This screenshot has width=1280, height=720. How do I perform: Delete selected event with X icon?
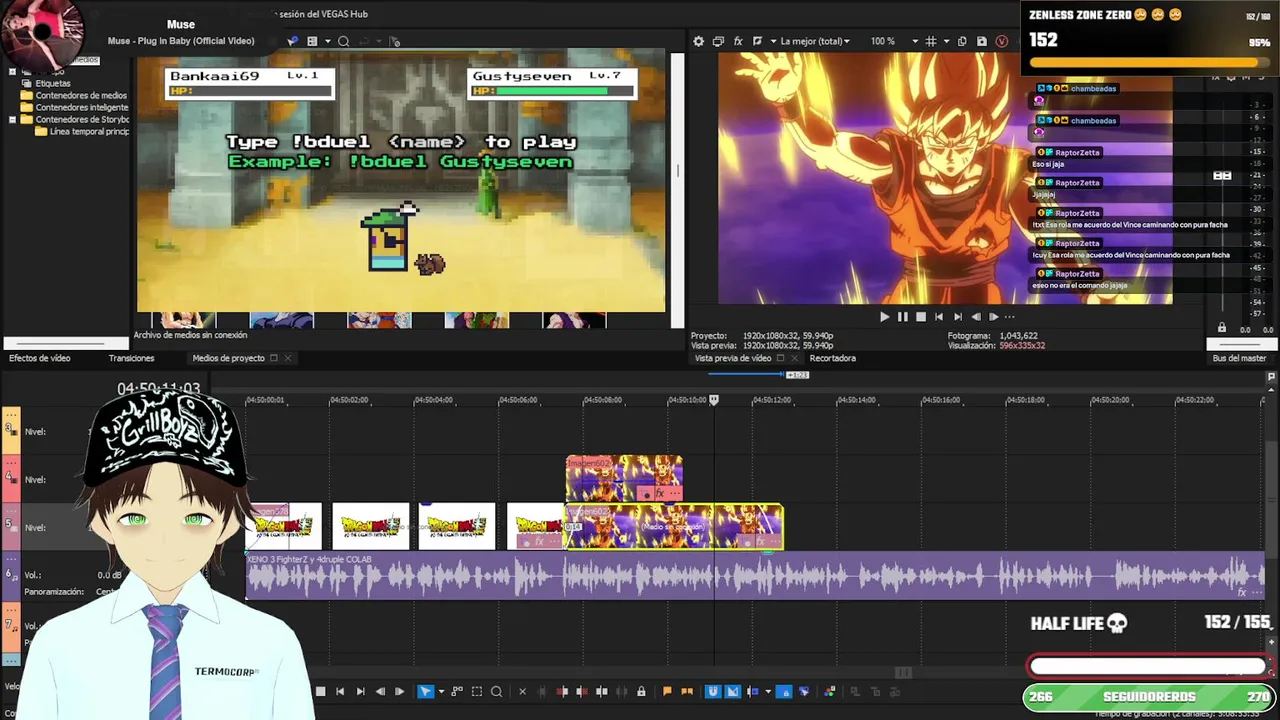tap(523, 691)
